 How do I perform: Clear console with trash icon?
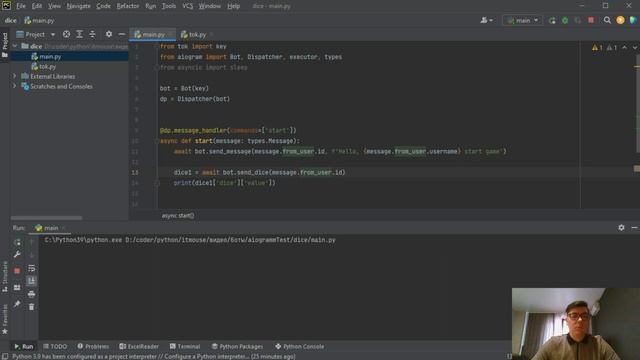(x=31, y=307)
